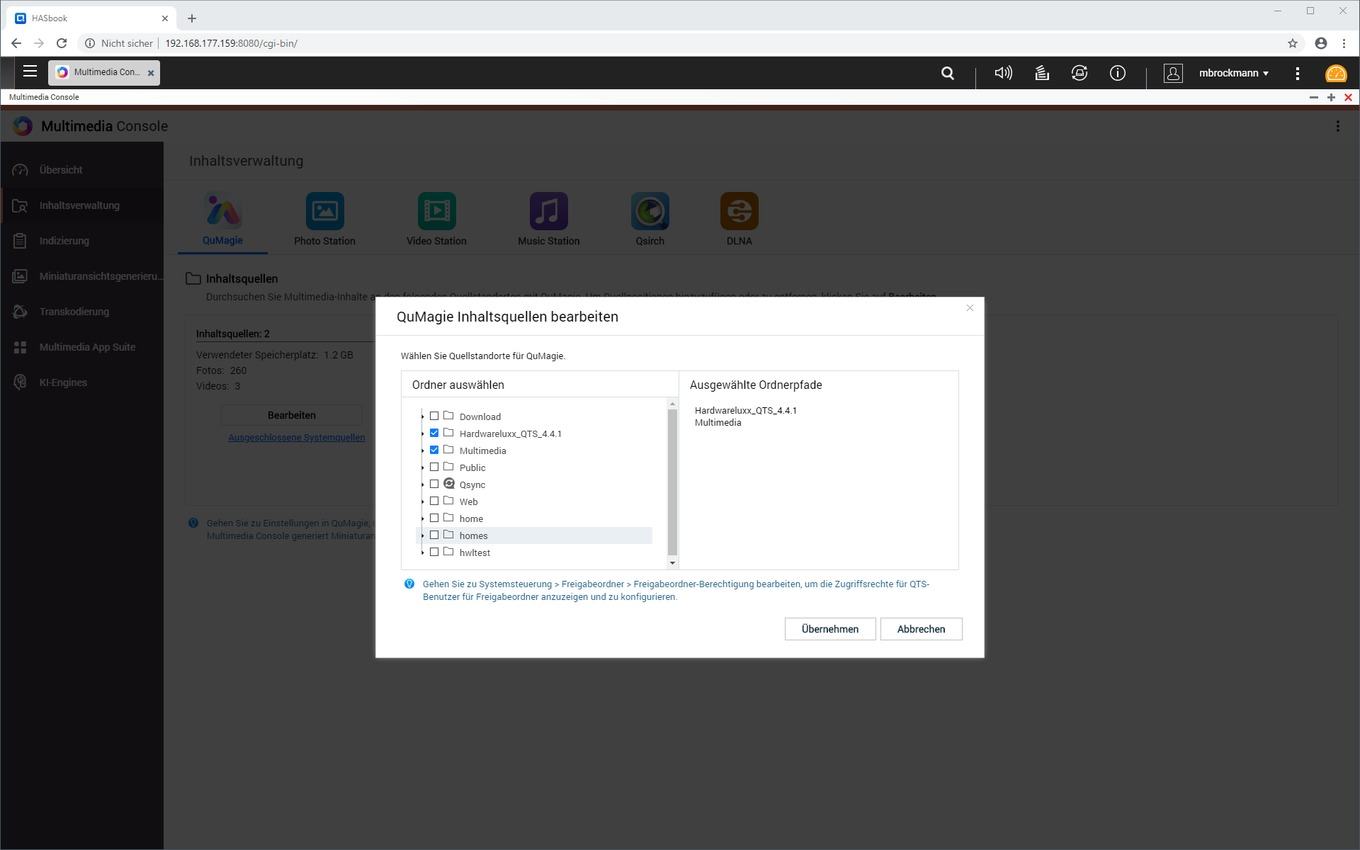Select the QuMagie app icon
1360x850 pixels.
tap(223, 211)
